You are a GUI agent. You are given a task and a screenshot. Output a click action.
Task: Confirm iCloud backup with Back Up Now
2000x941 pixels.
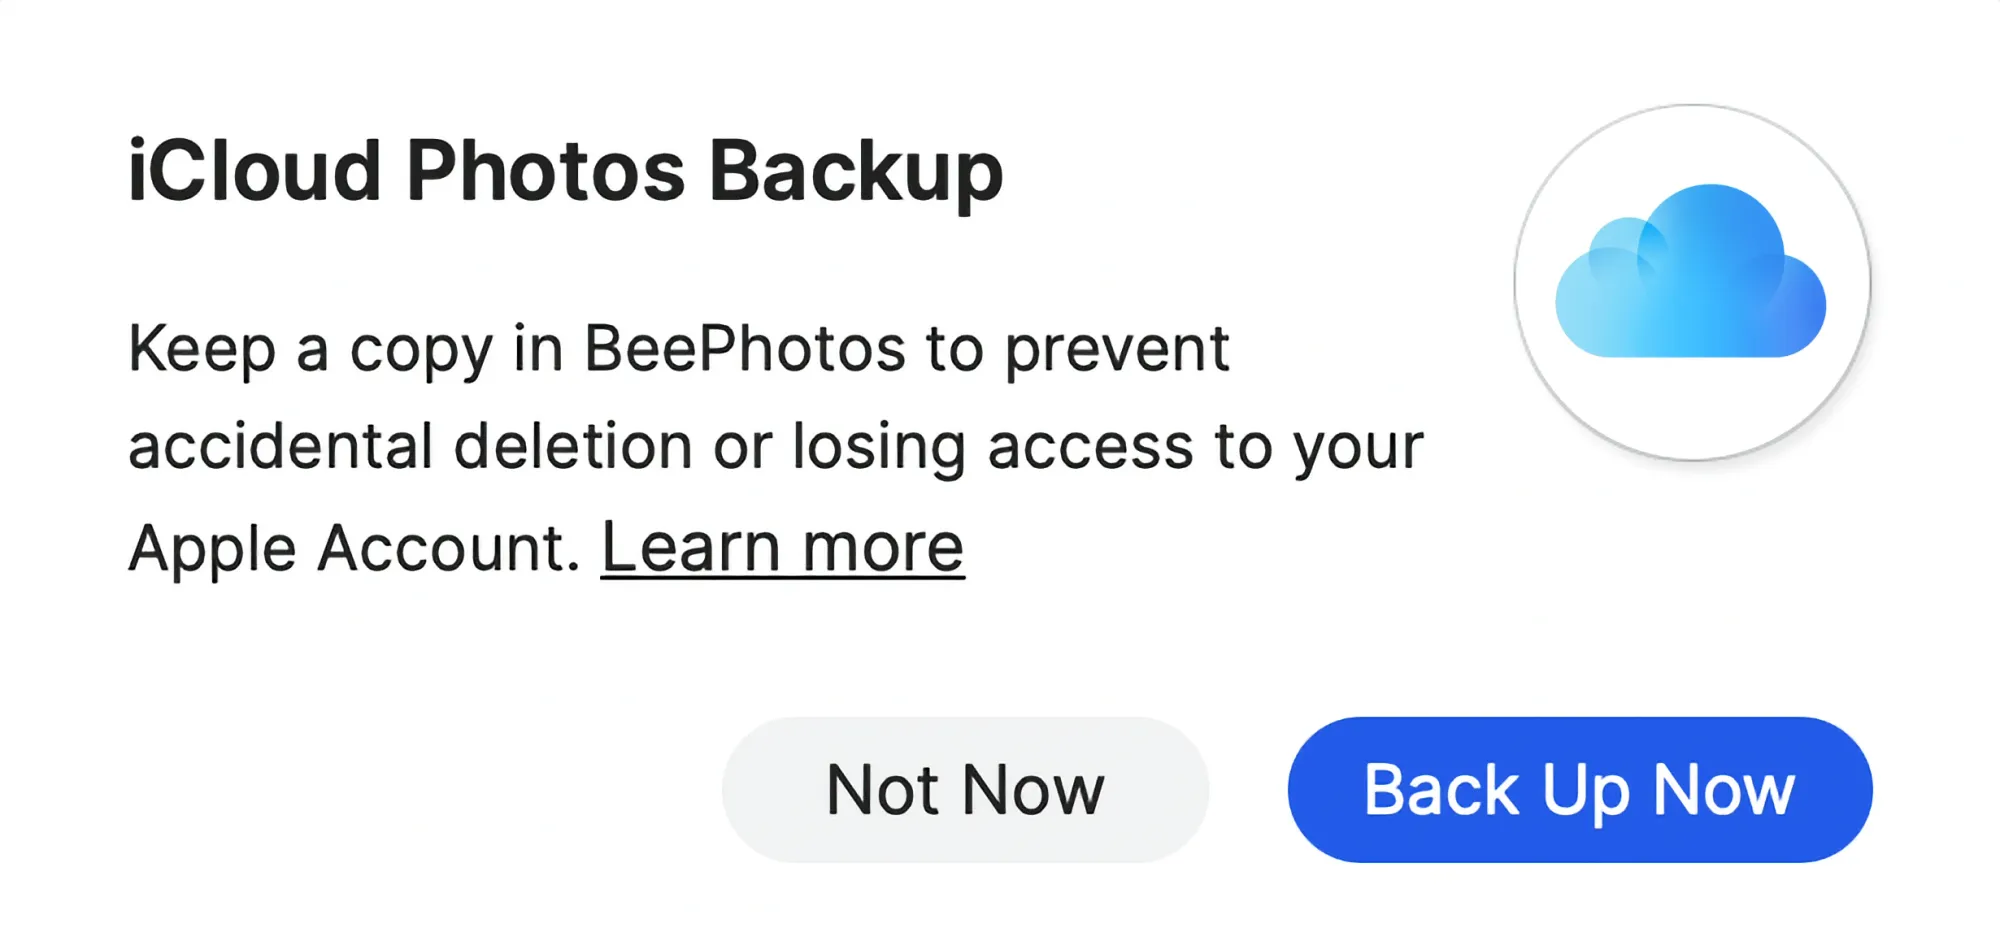coord(1580,789)
